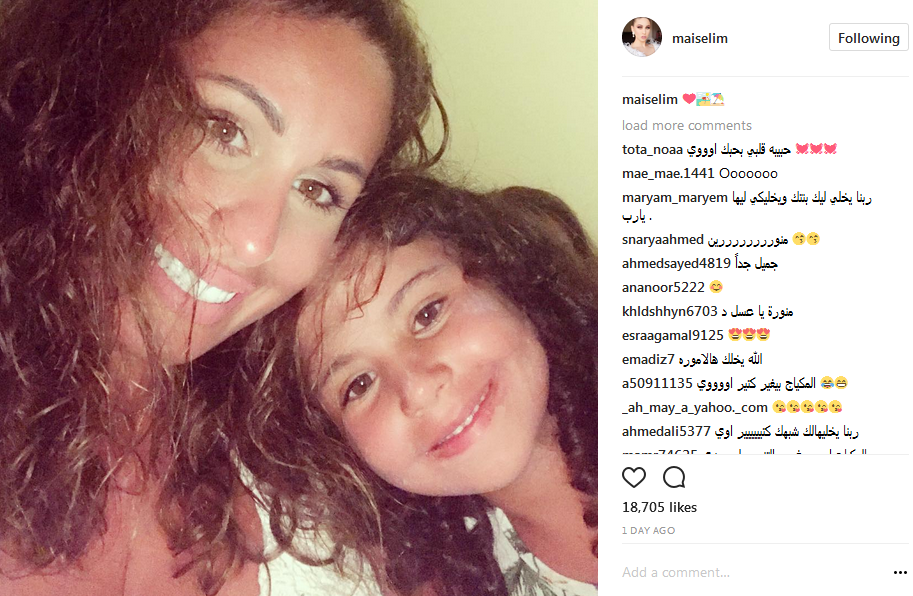Open the three-dots more options menu
This screenshot has width=913, height=596.
pyautogui.click(x=900, y=573)
